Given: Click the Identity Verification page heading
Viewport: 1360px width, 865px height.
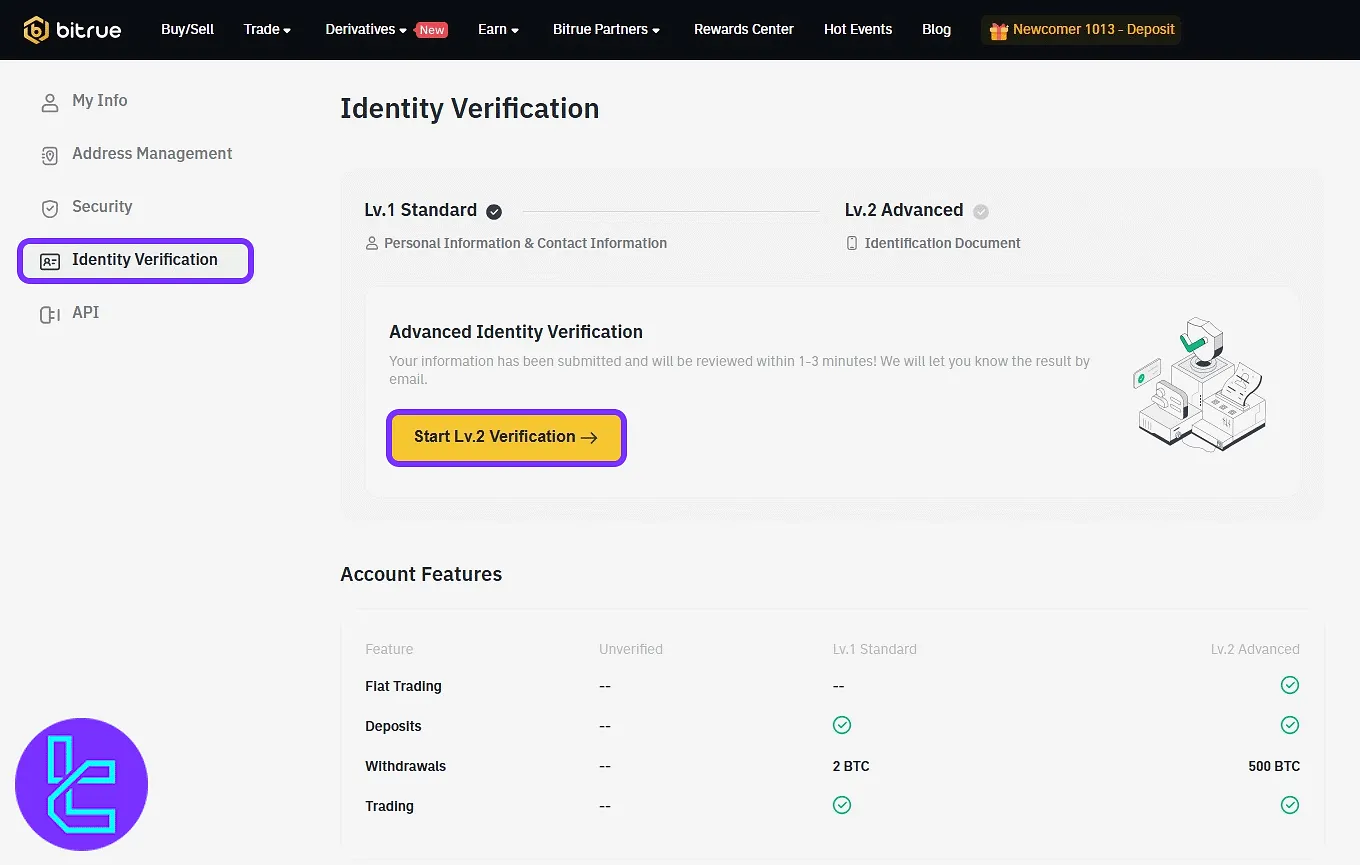Looking at the screenshot, I should click(470, 109).
